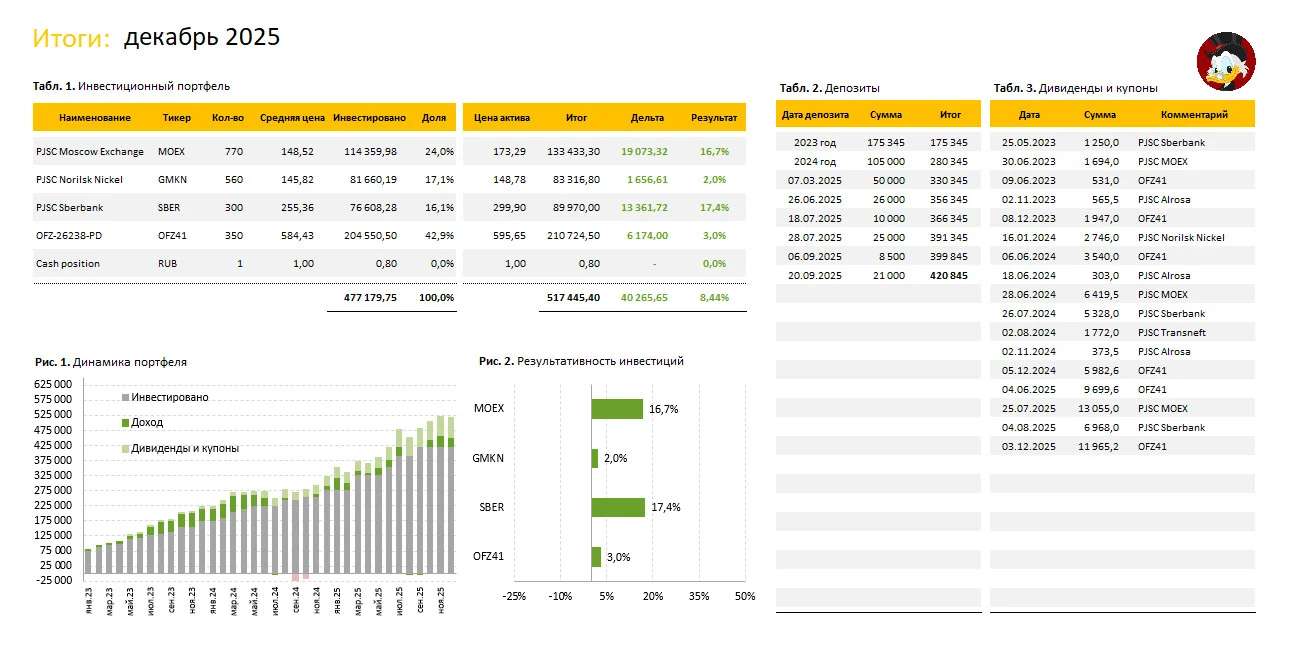The image size is (1289, 660).
Task: Click the 'Результат' column header
Action: click(714, 118)
